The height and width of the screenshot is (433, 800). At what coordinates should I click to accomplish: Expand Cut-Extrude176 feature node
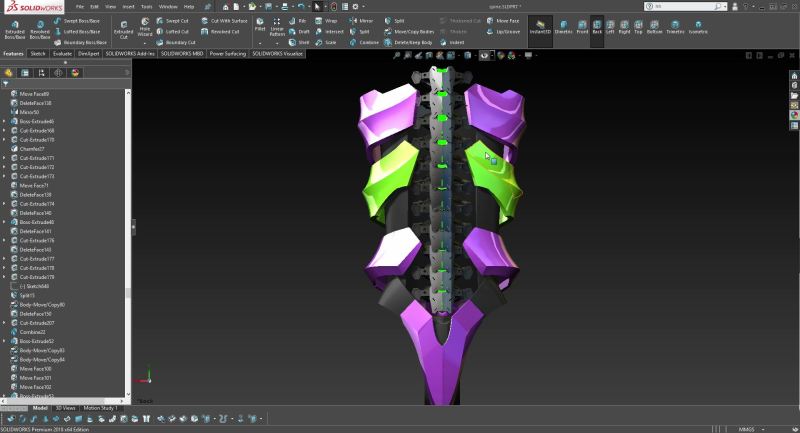[5, 240]
